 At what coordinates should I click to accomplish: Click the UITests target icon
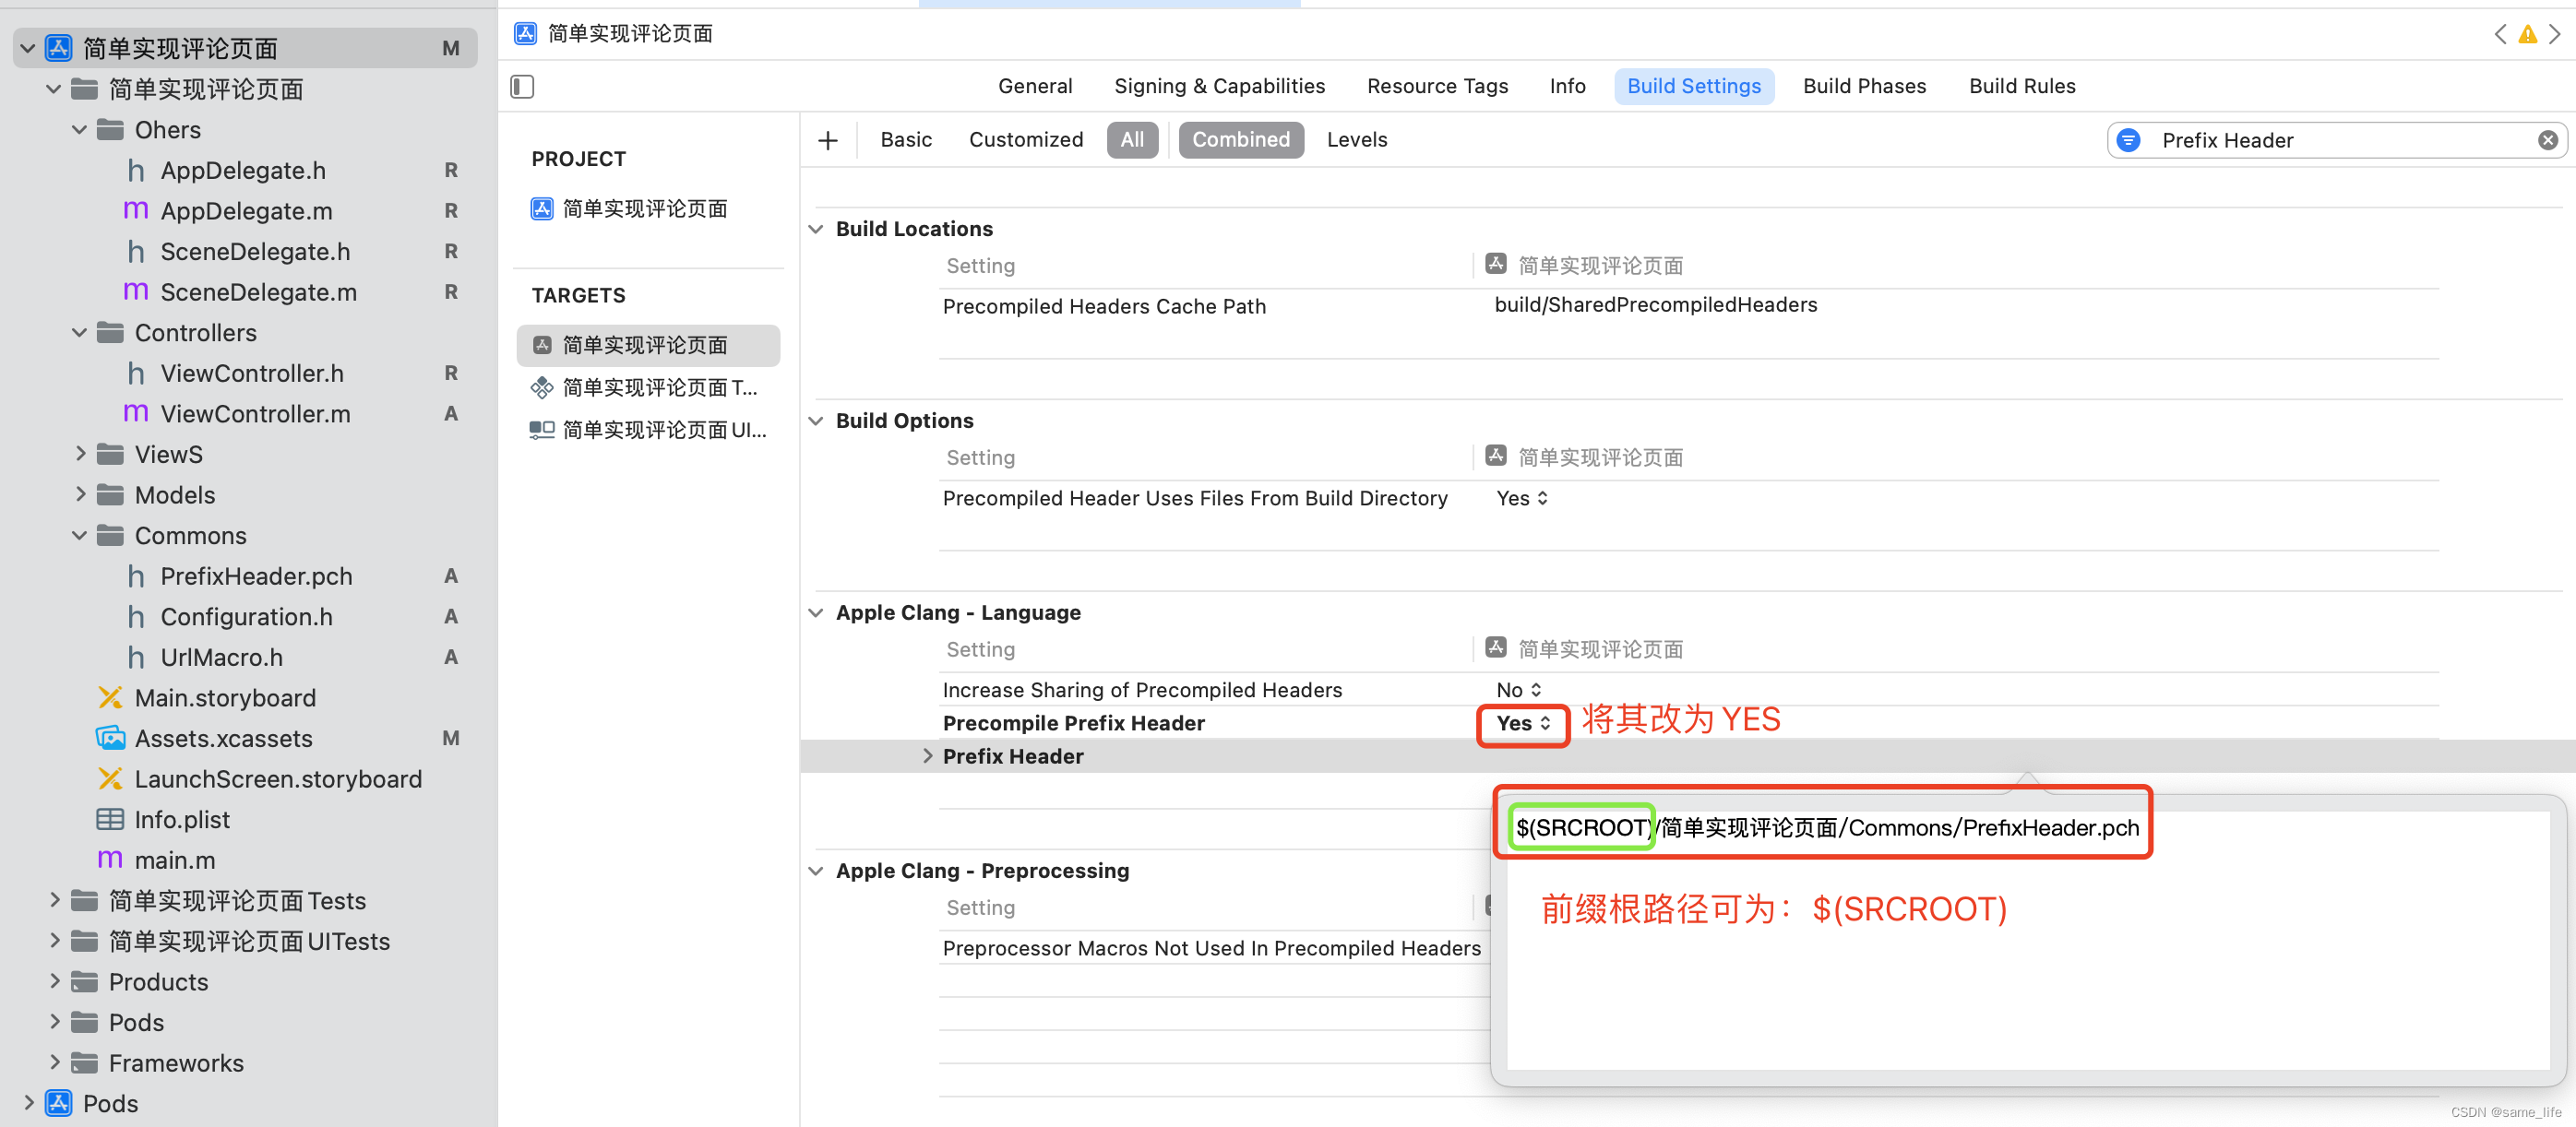click(x=543, y=429)
